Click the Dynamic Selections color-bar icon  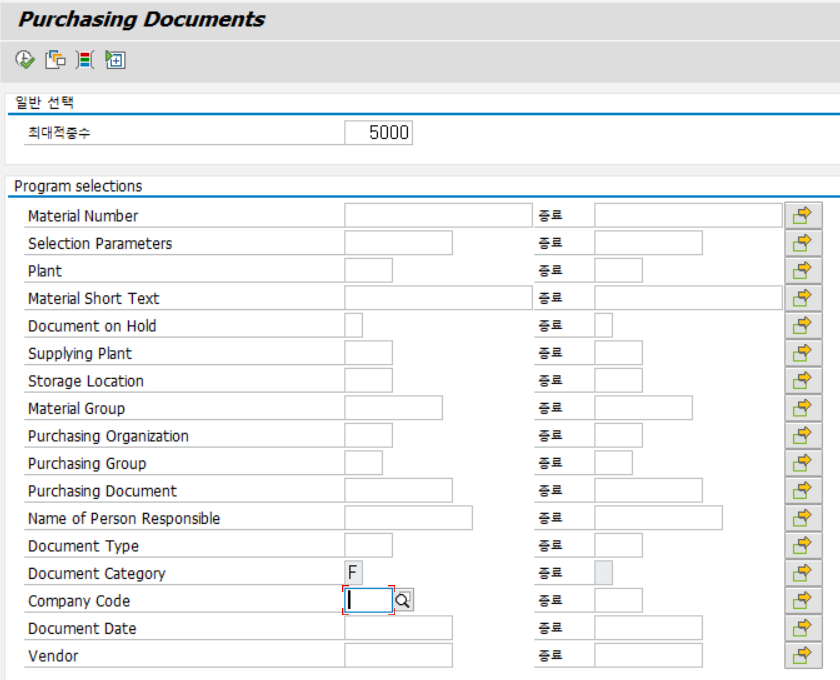click(85, 59)
